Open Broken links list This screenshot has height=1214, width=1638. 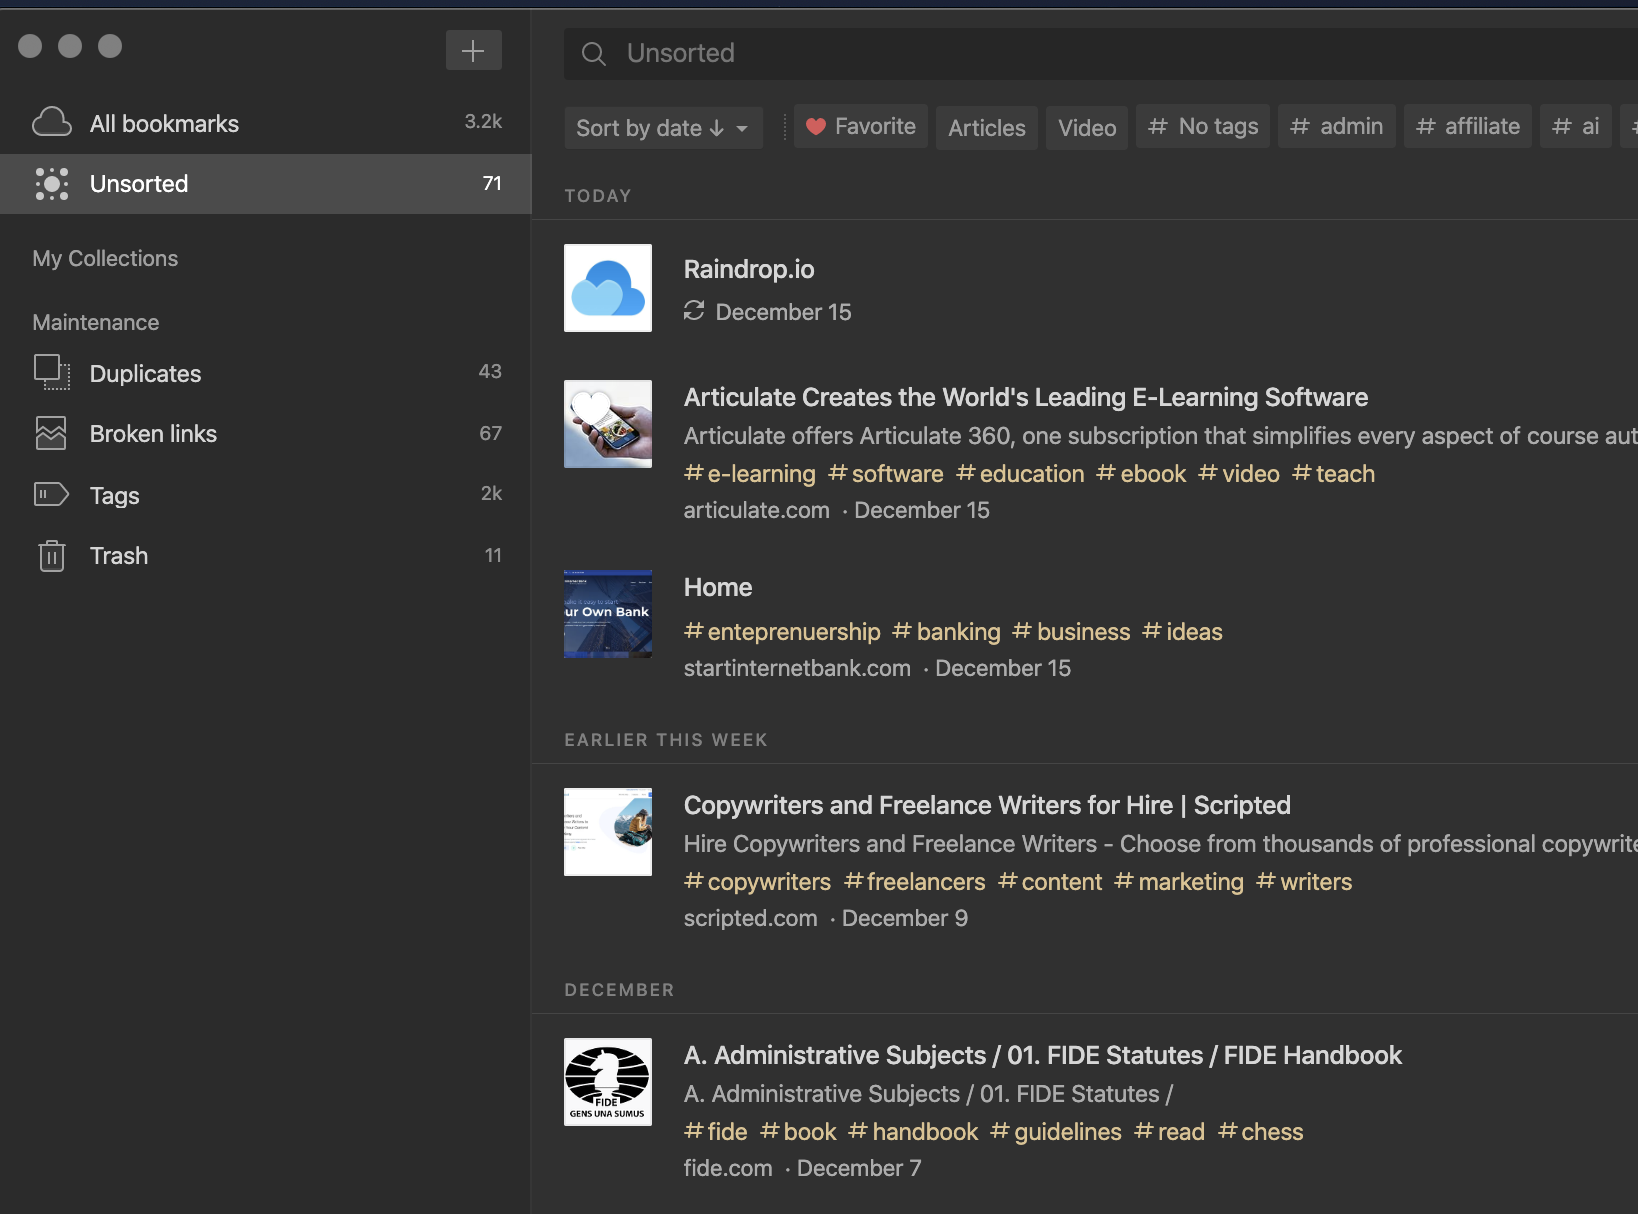[x=266, y=433]
